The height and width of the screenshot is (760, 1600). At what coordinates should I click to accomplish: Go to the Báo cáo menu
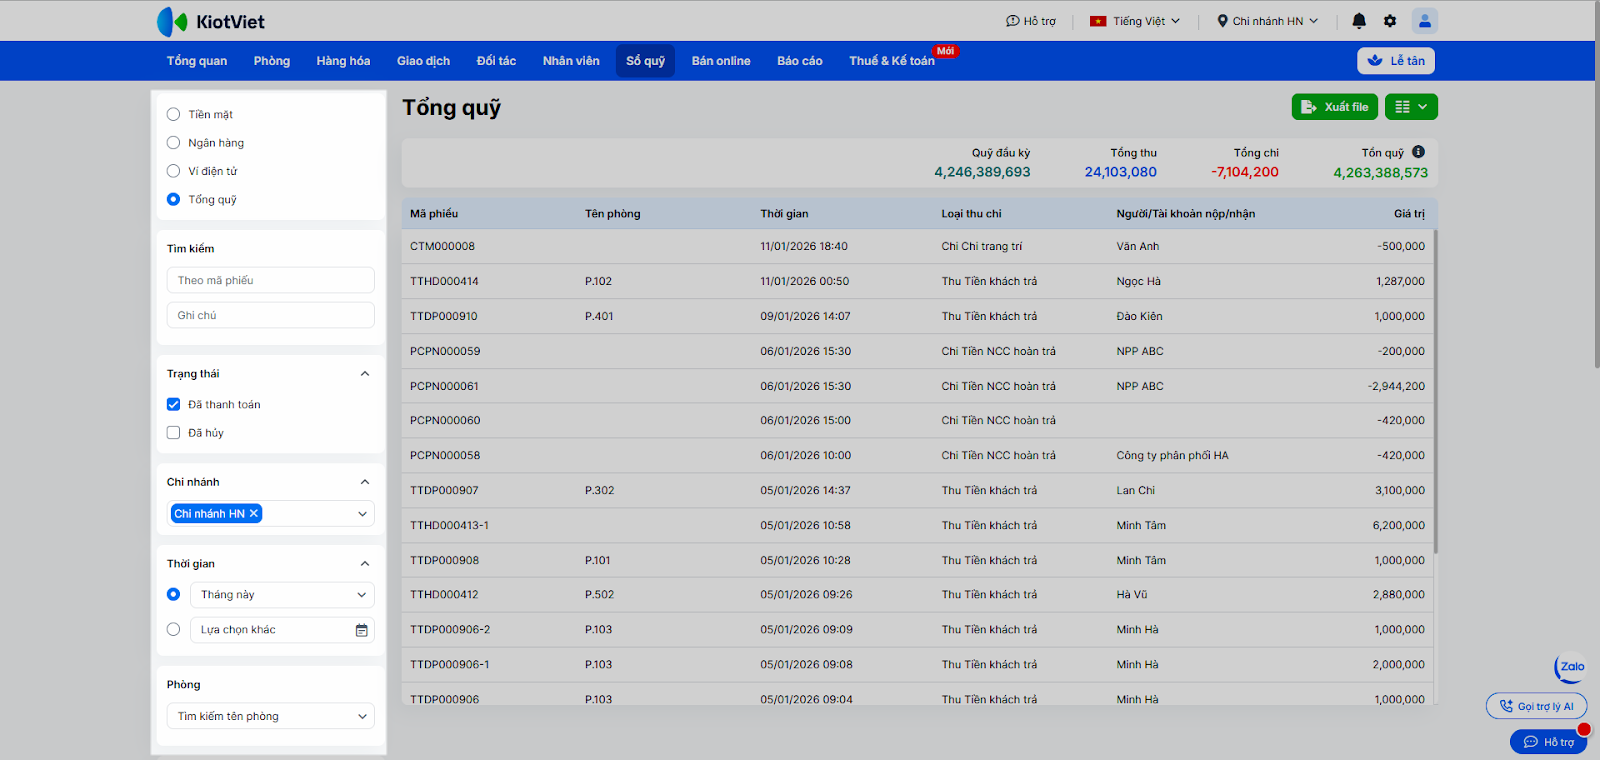click(799, 61)
